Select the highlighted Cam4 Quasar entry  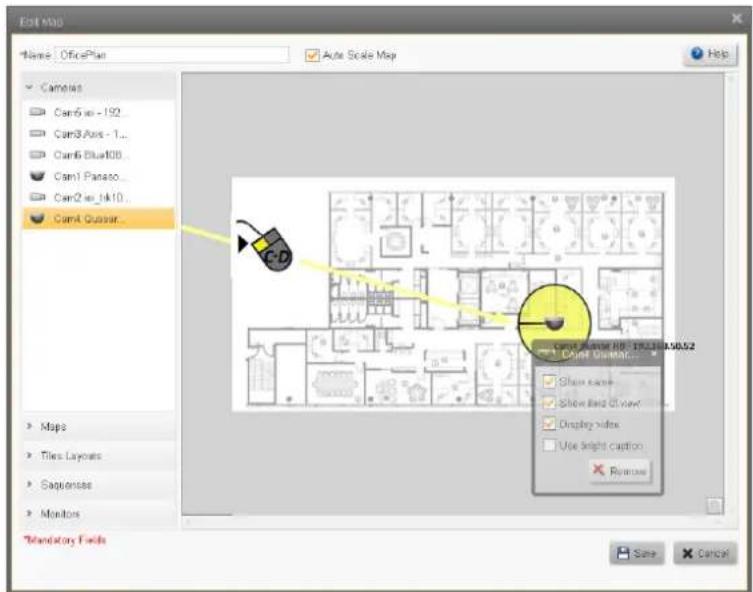coord(99,218)
